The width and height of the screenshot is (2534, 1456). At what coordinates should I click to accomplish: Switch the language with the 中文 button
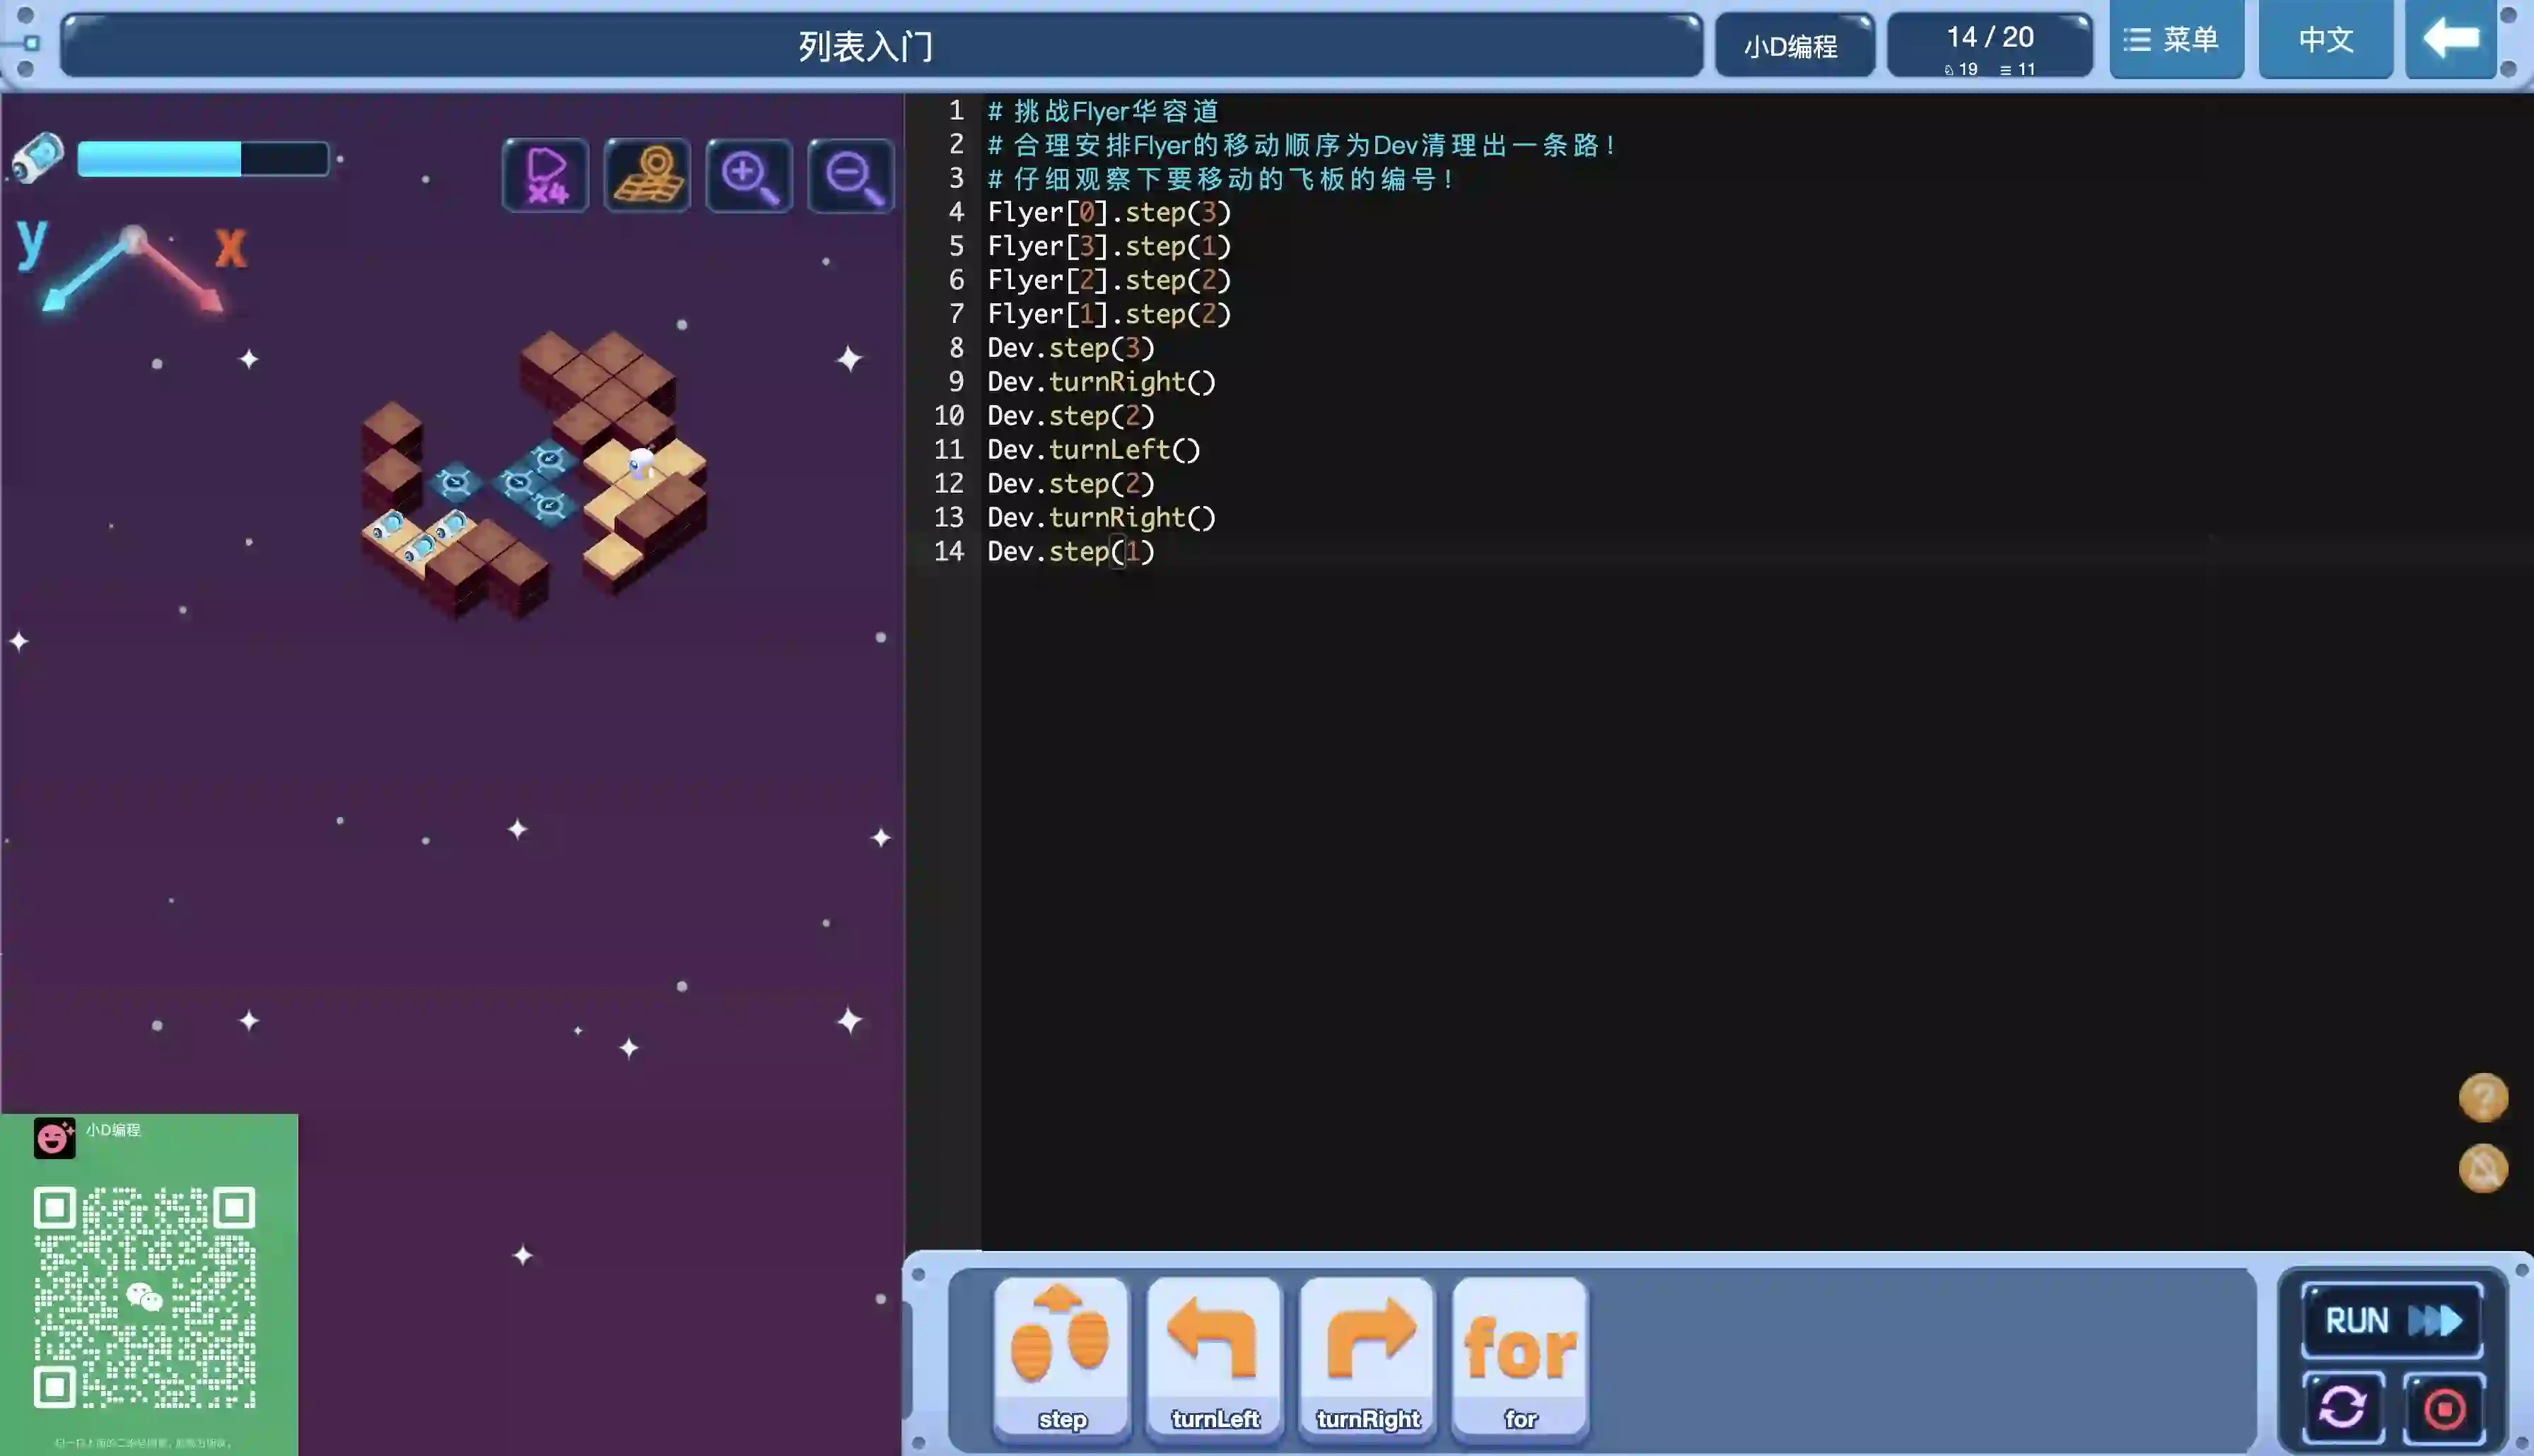pyautogui.click(x=2325, y=40)
